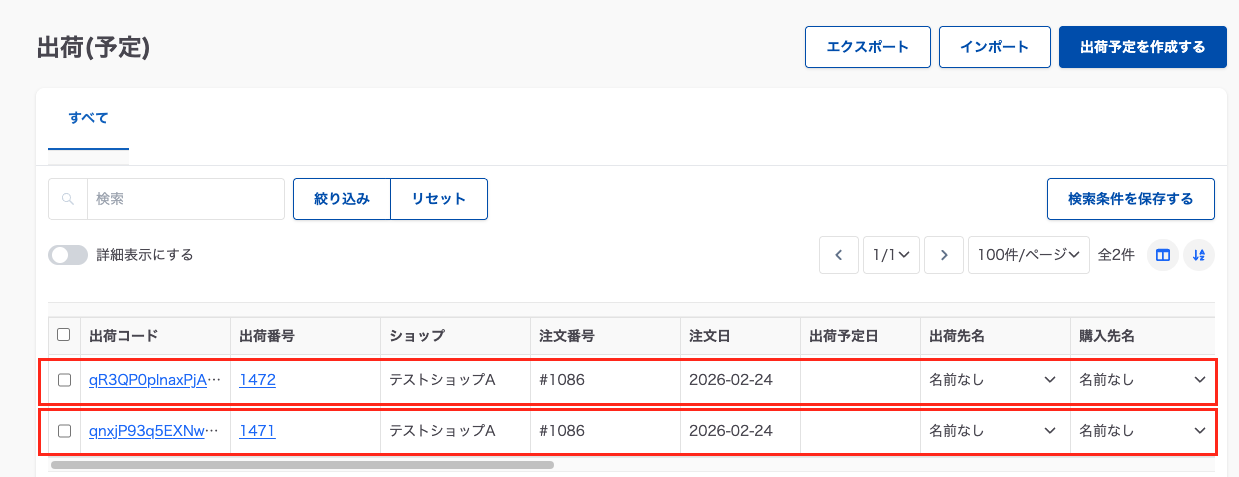Click the horizontal table scrollbar

click(300, 465)
